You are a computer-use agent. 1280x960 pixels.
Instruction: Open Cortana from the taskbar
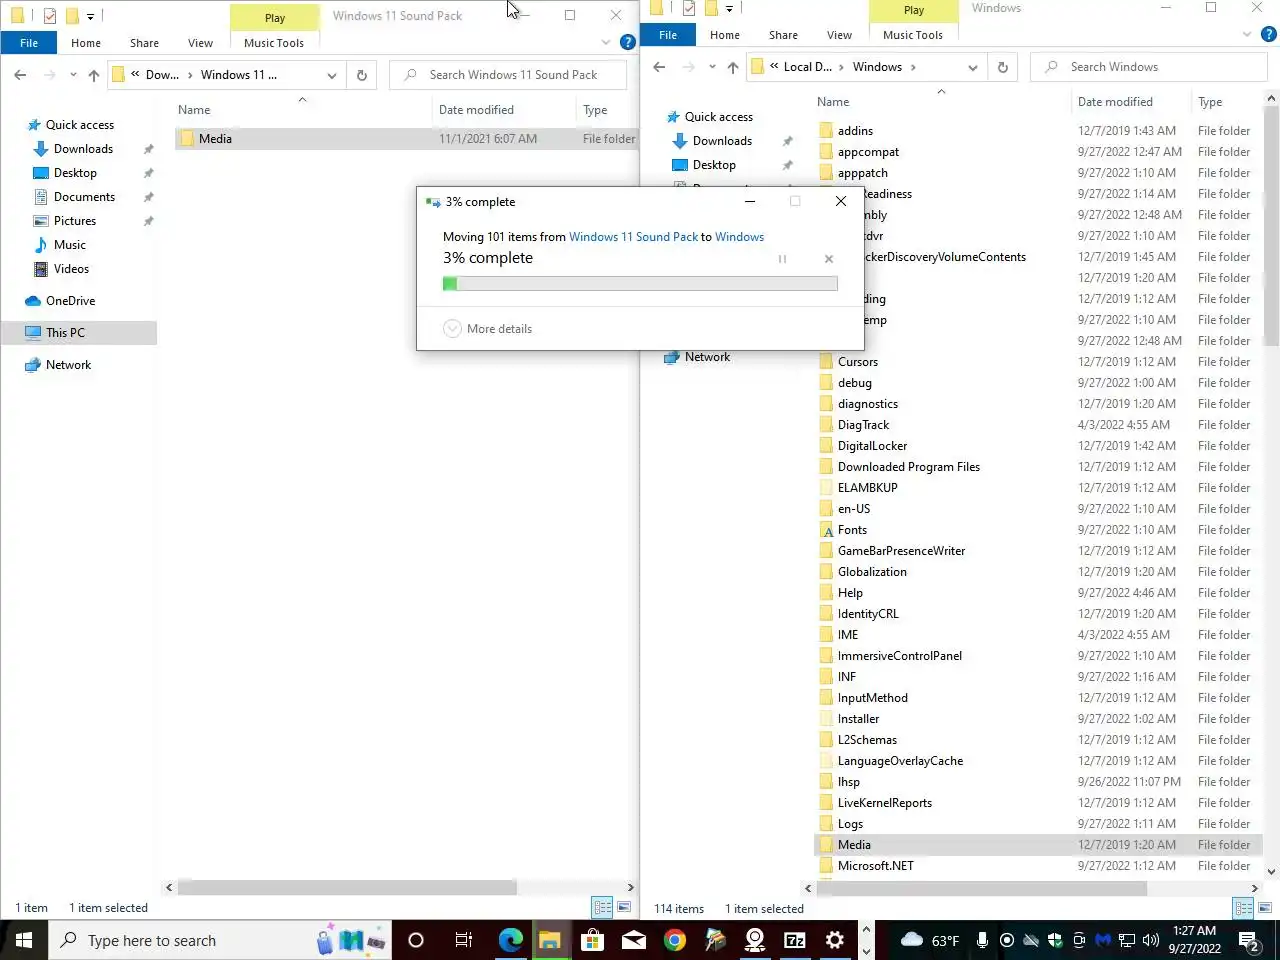(x=416, y=940)
